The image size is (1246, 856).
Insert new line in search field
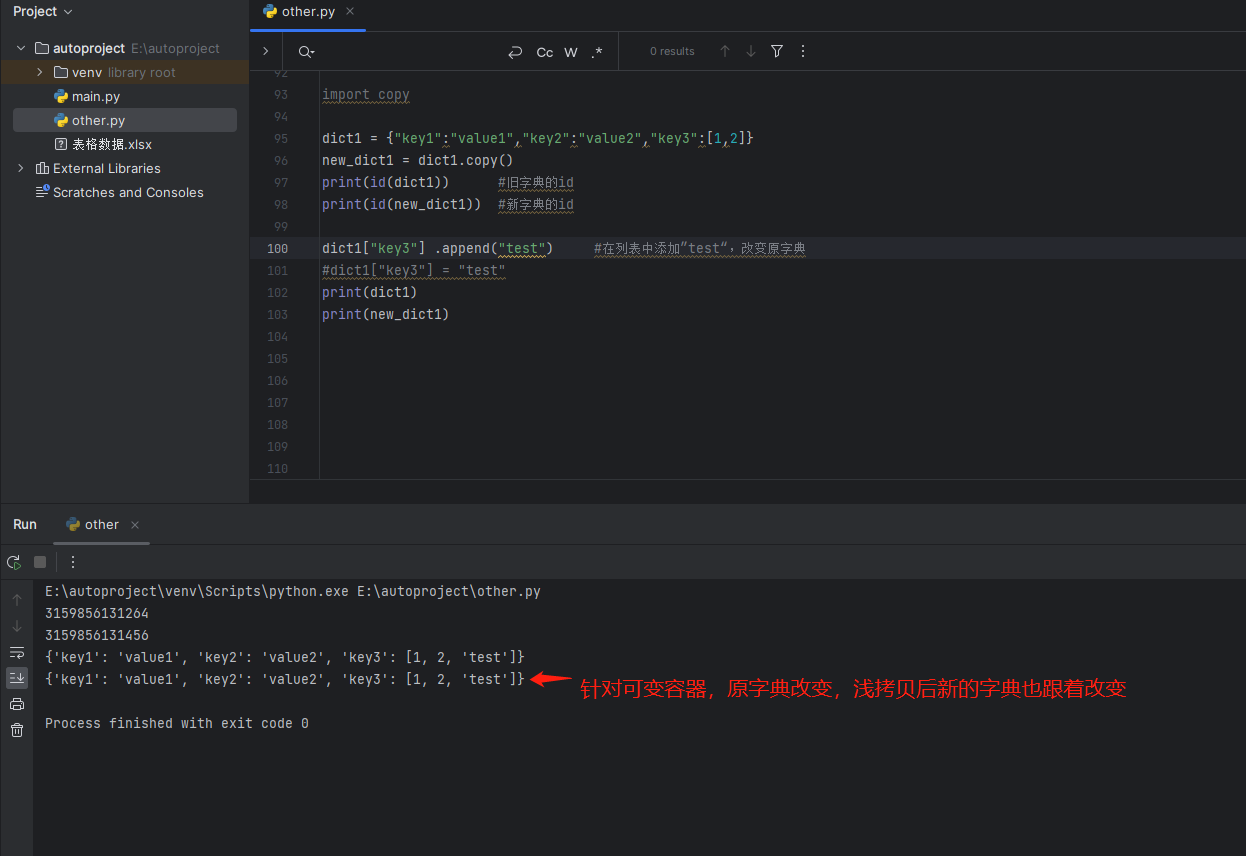click(x=515, y=52)
